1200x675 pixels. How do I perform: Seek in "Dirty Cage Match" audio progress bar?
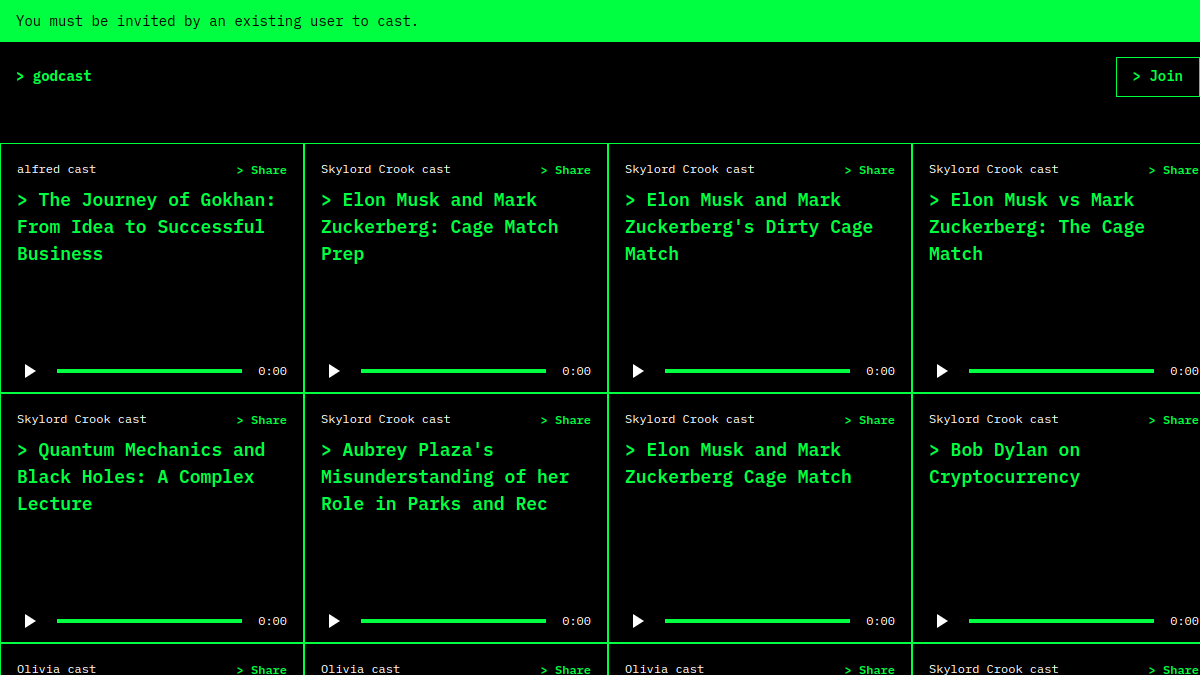(x=757, y=371)
